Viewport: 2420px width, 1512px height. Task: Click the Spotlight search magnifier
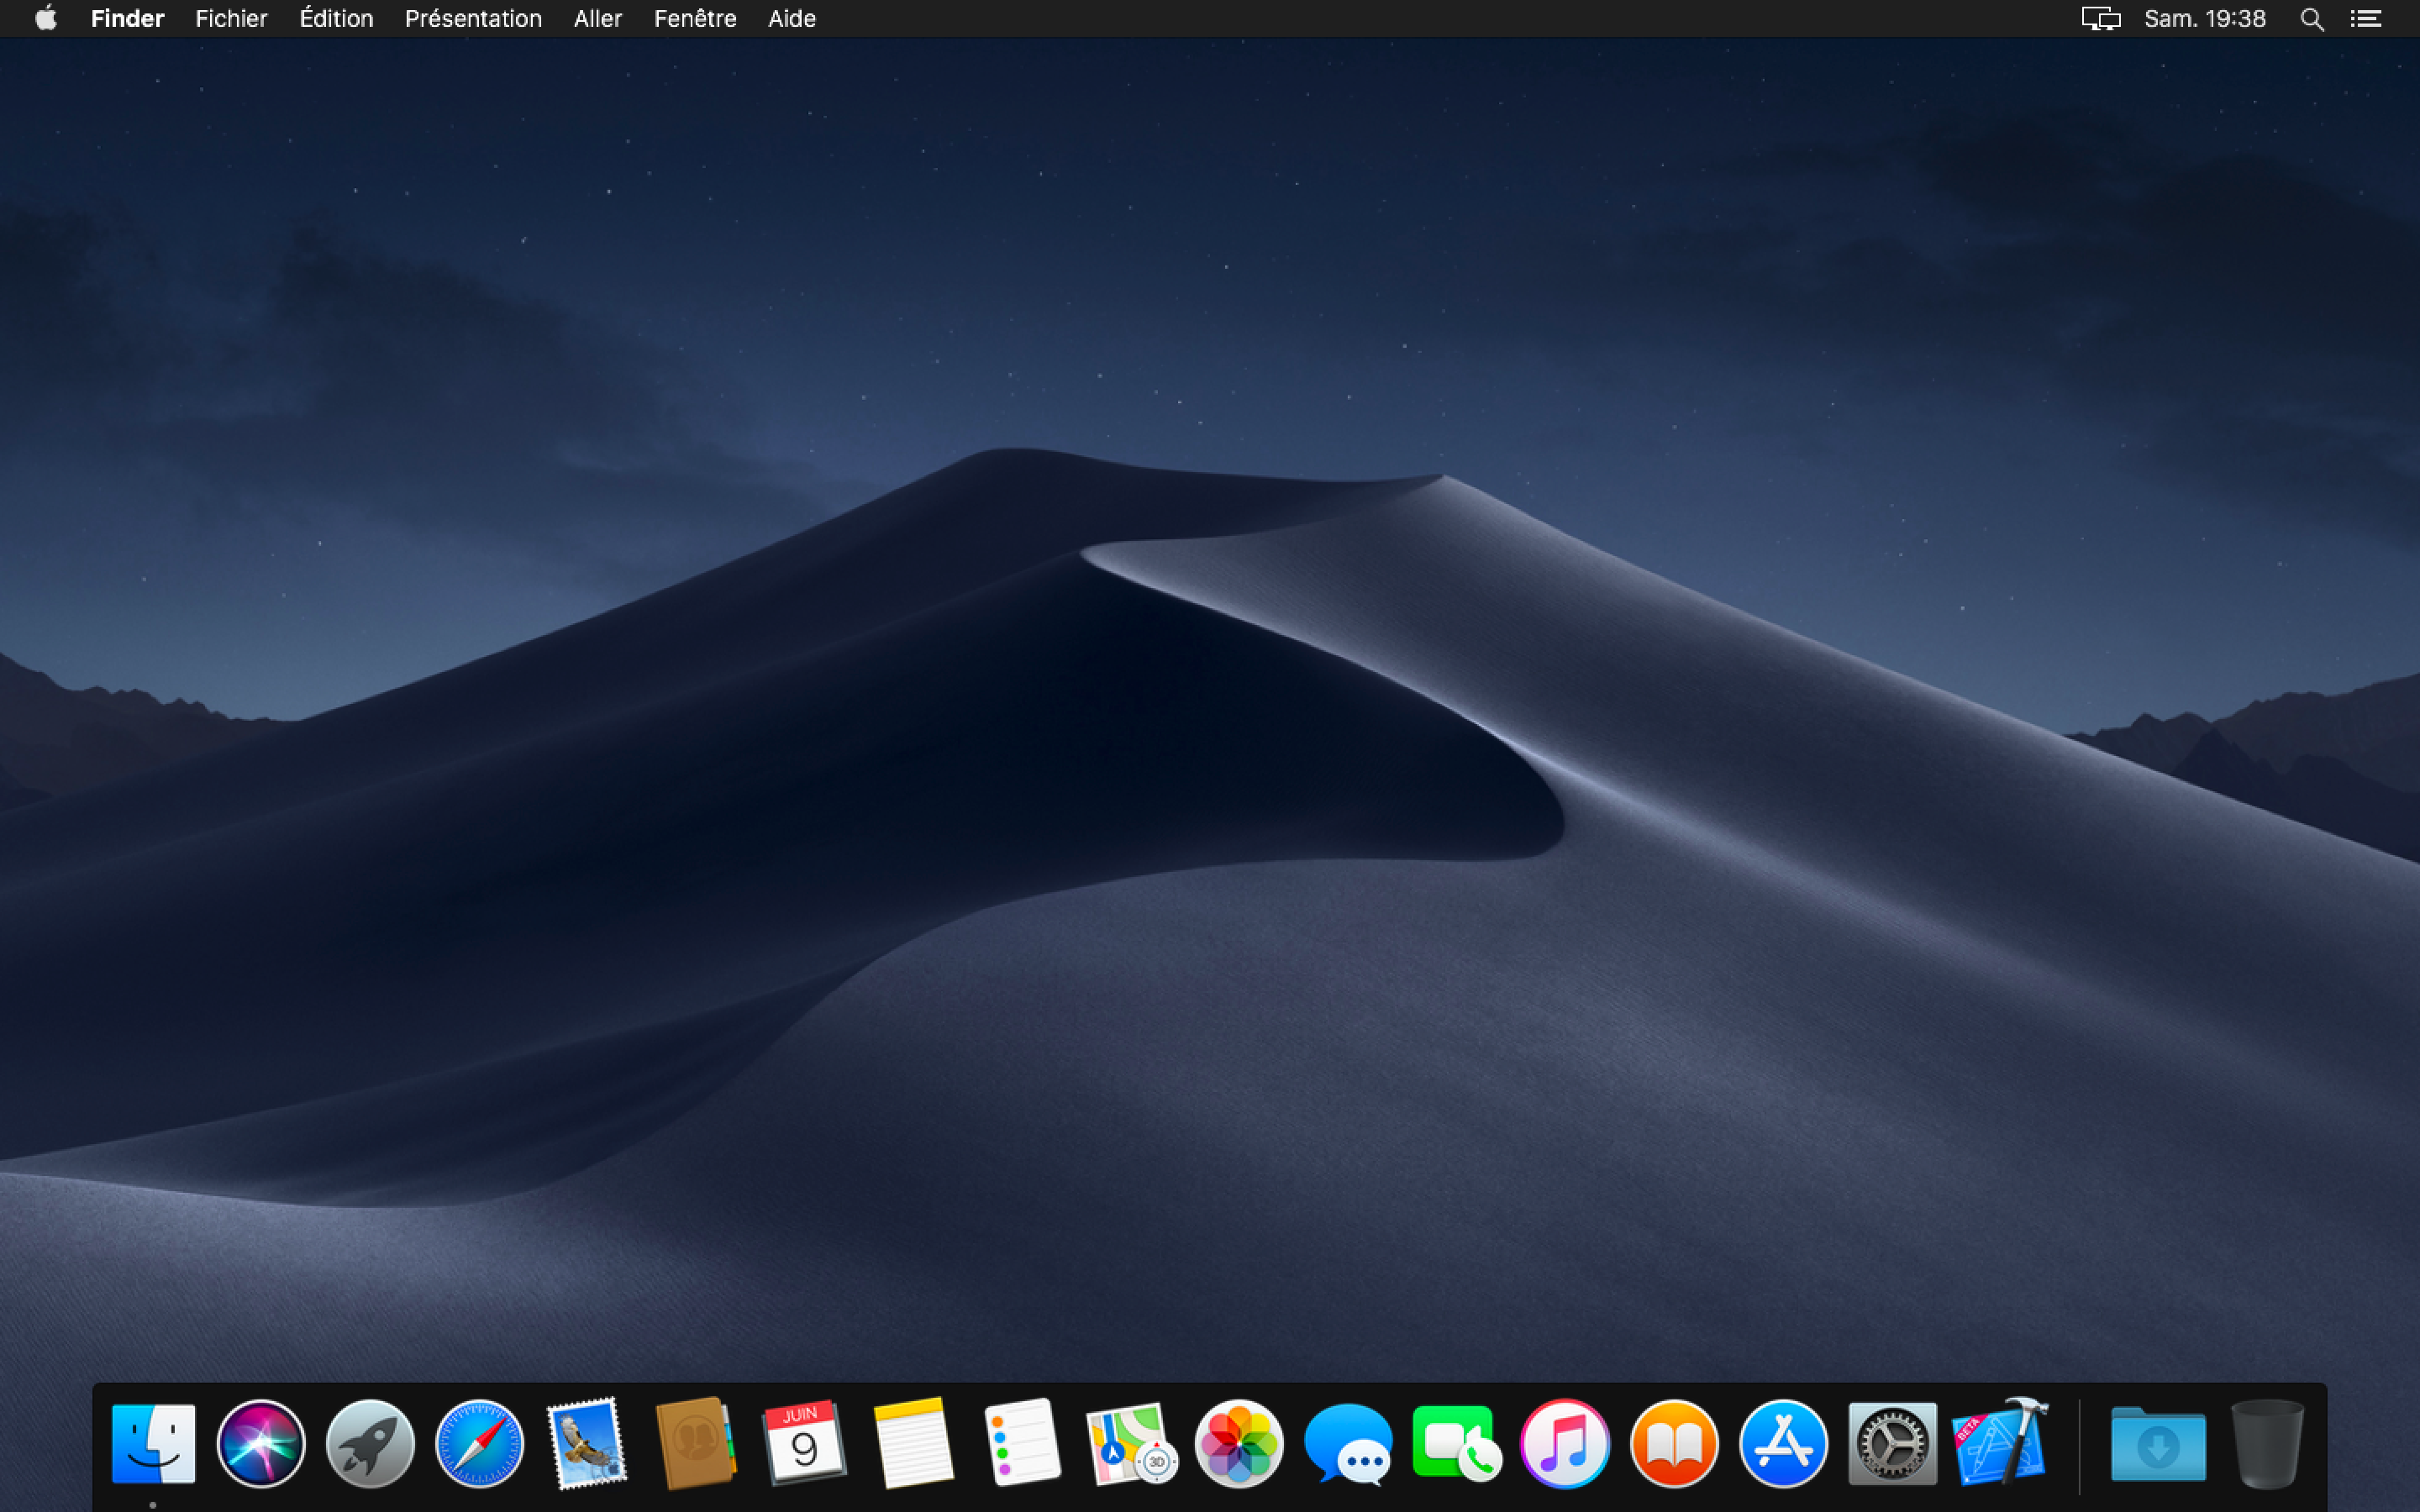[2311, 19]
